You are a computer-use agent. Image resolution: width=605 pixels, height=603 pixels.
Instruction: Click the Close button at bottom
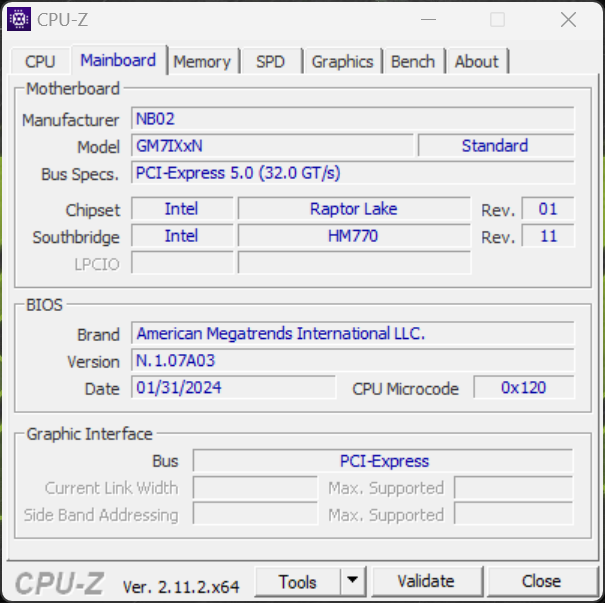541,581
